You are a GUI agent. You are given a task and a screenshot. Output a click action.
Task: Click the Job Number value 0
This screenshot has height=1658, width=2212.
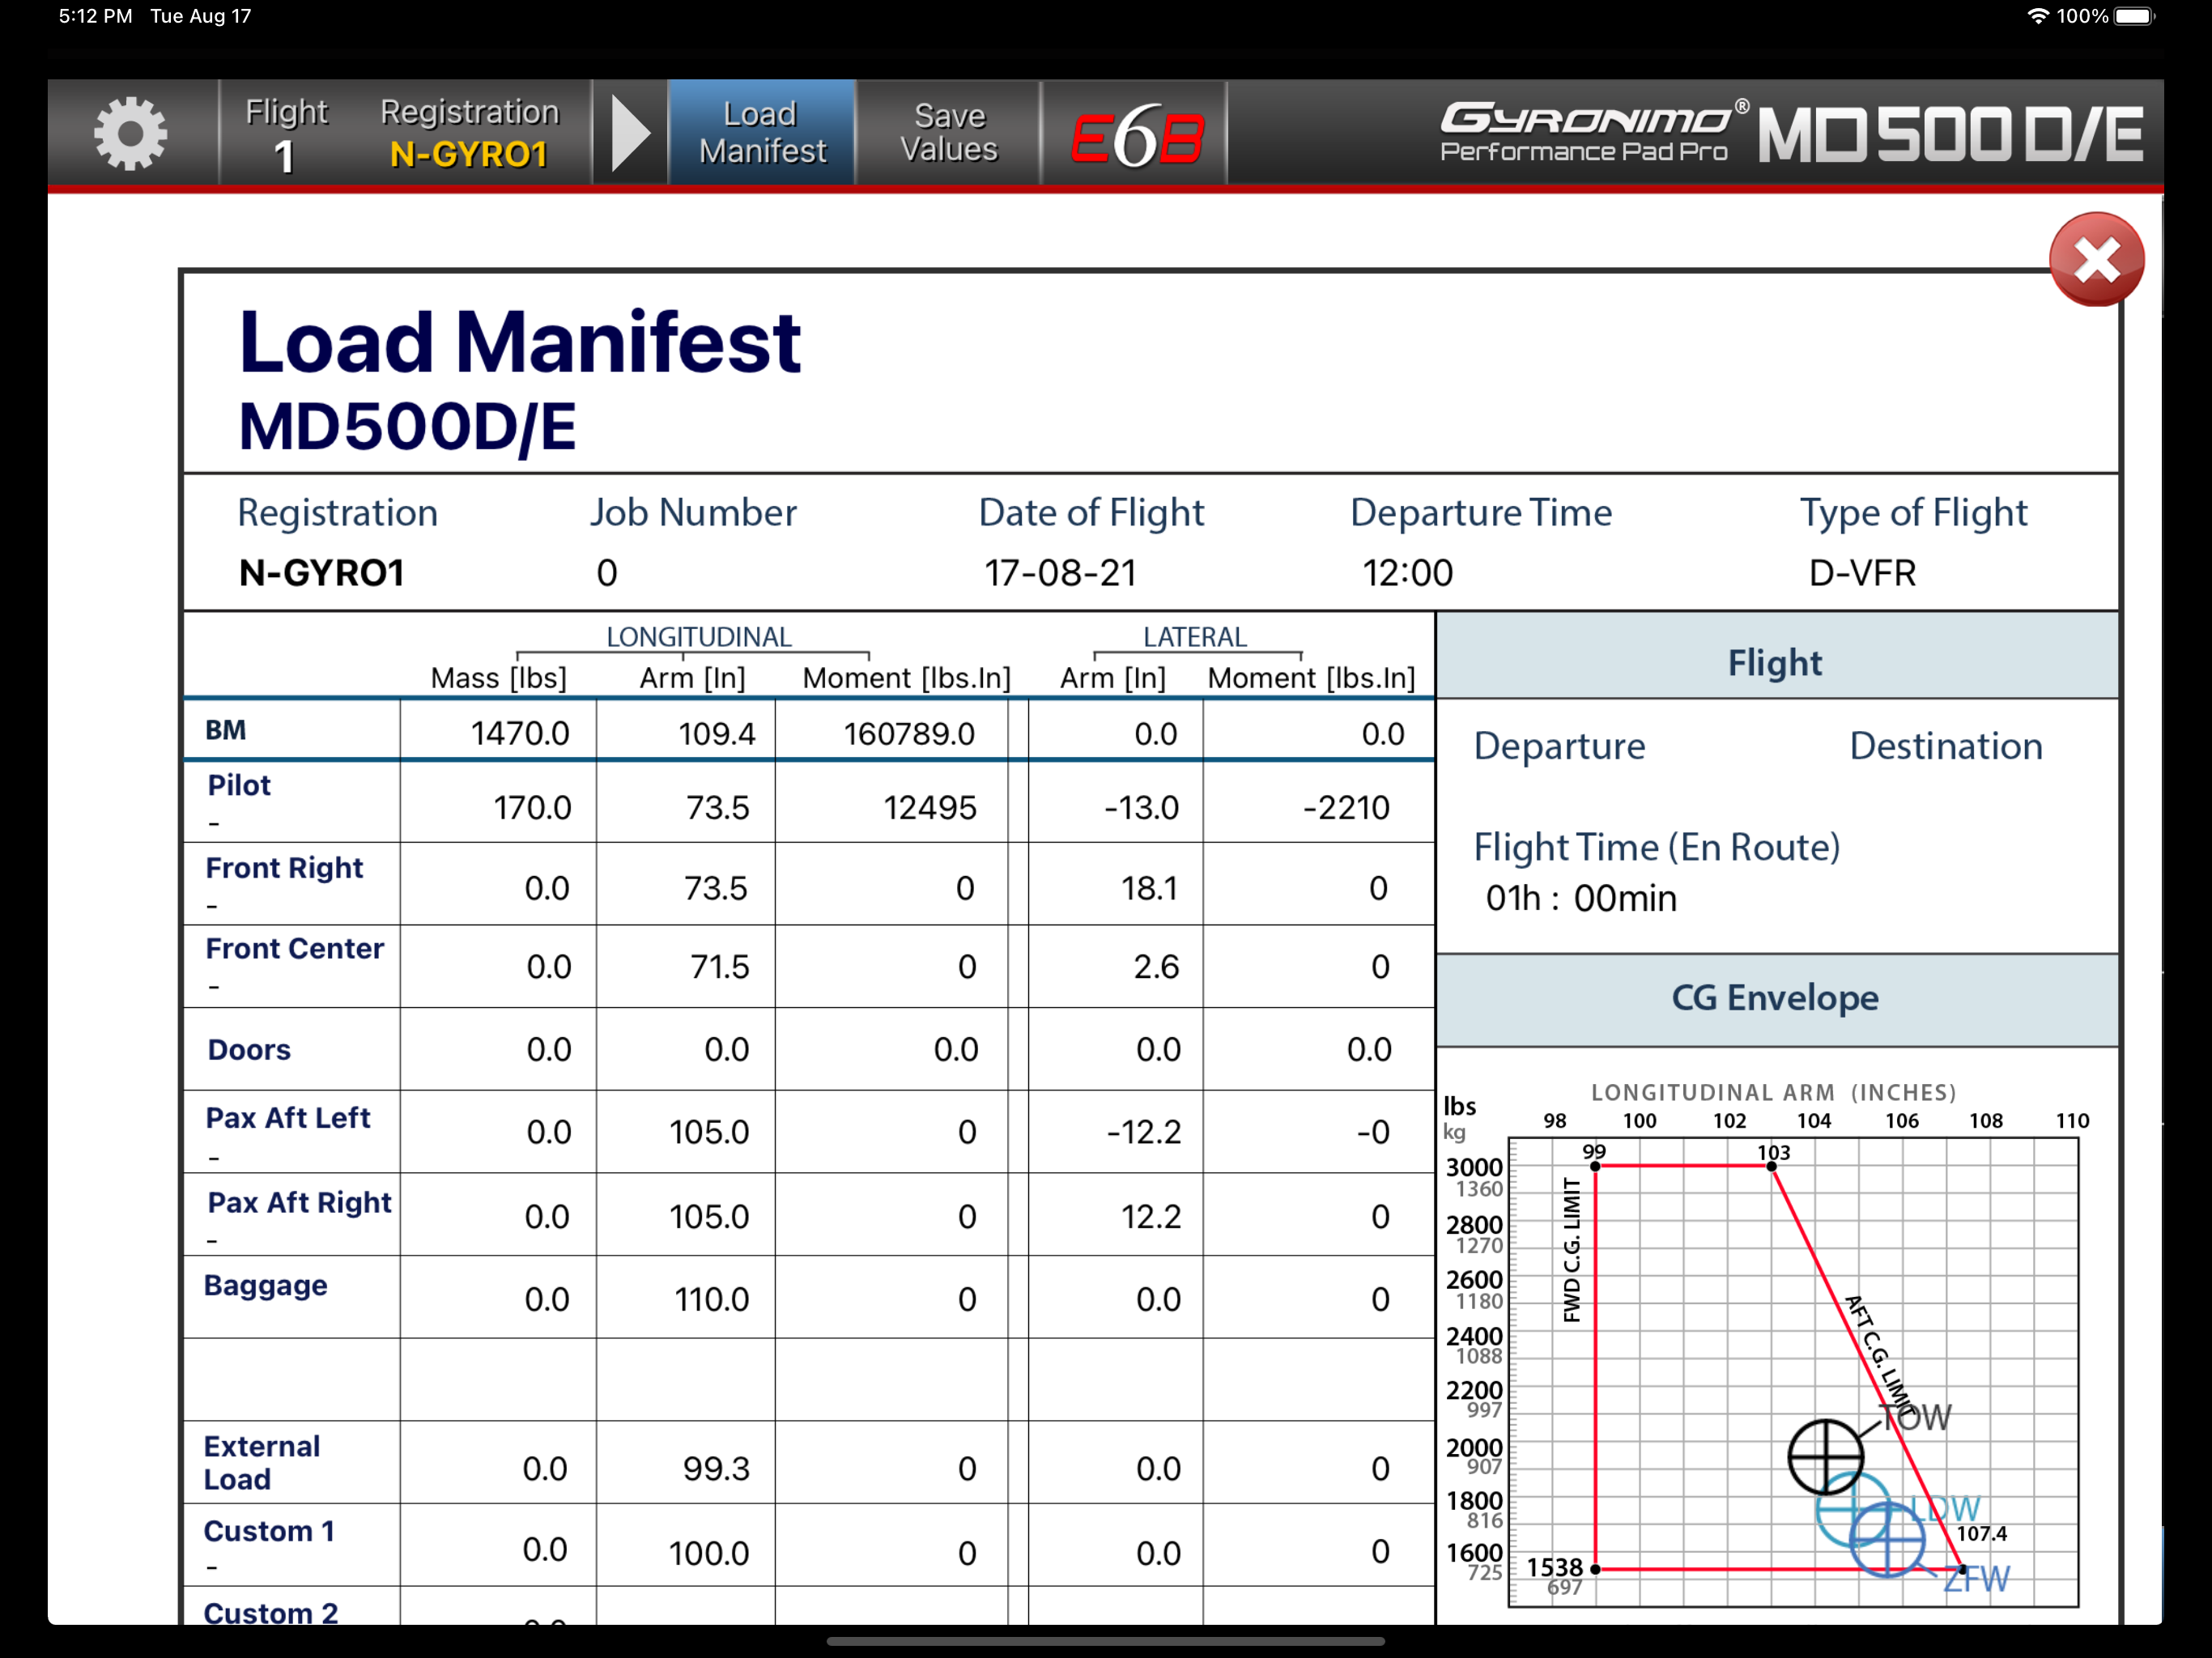click(x=607, y=573)
